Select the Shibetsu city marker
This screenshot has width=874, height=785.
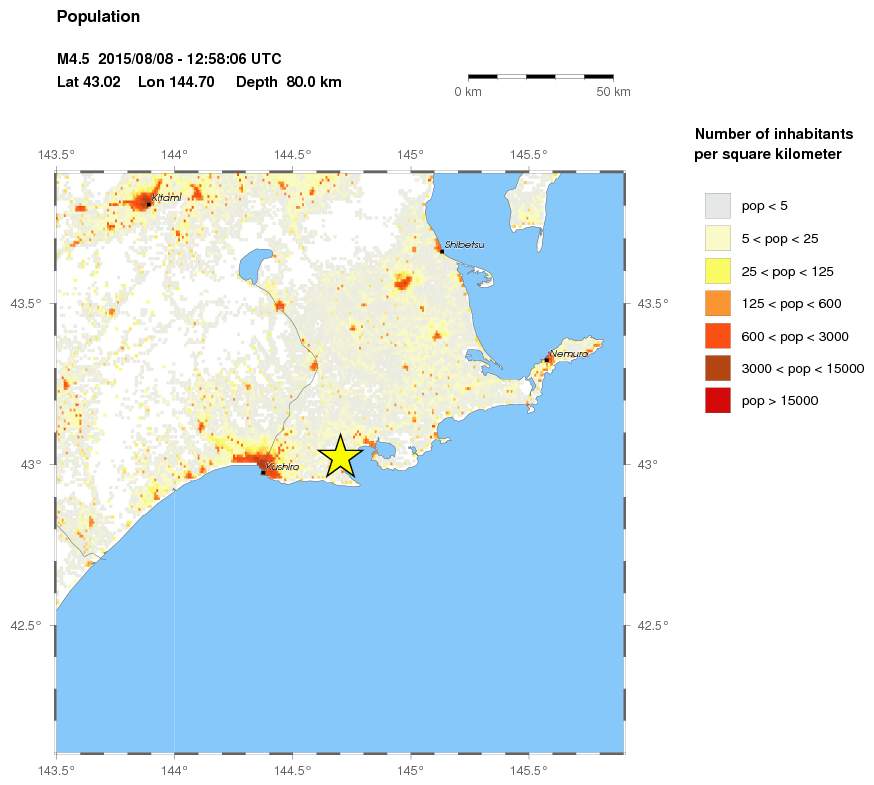[x=441, y=251]
